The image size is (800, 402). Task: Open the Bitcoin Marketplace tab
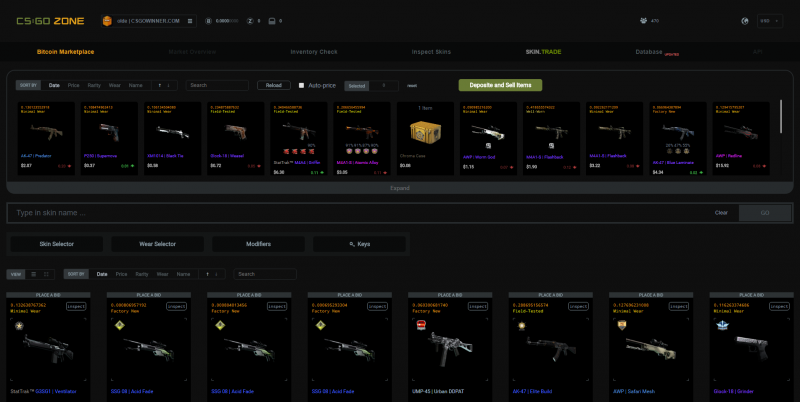(x=65, y=52)
